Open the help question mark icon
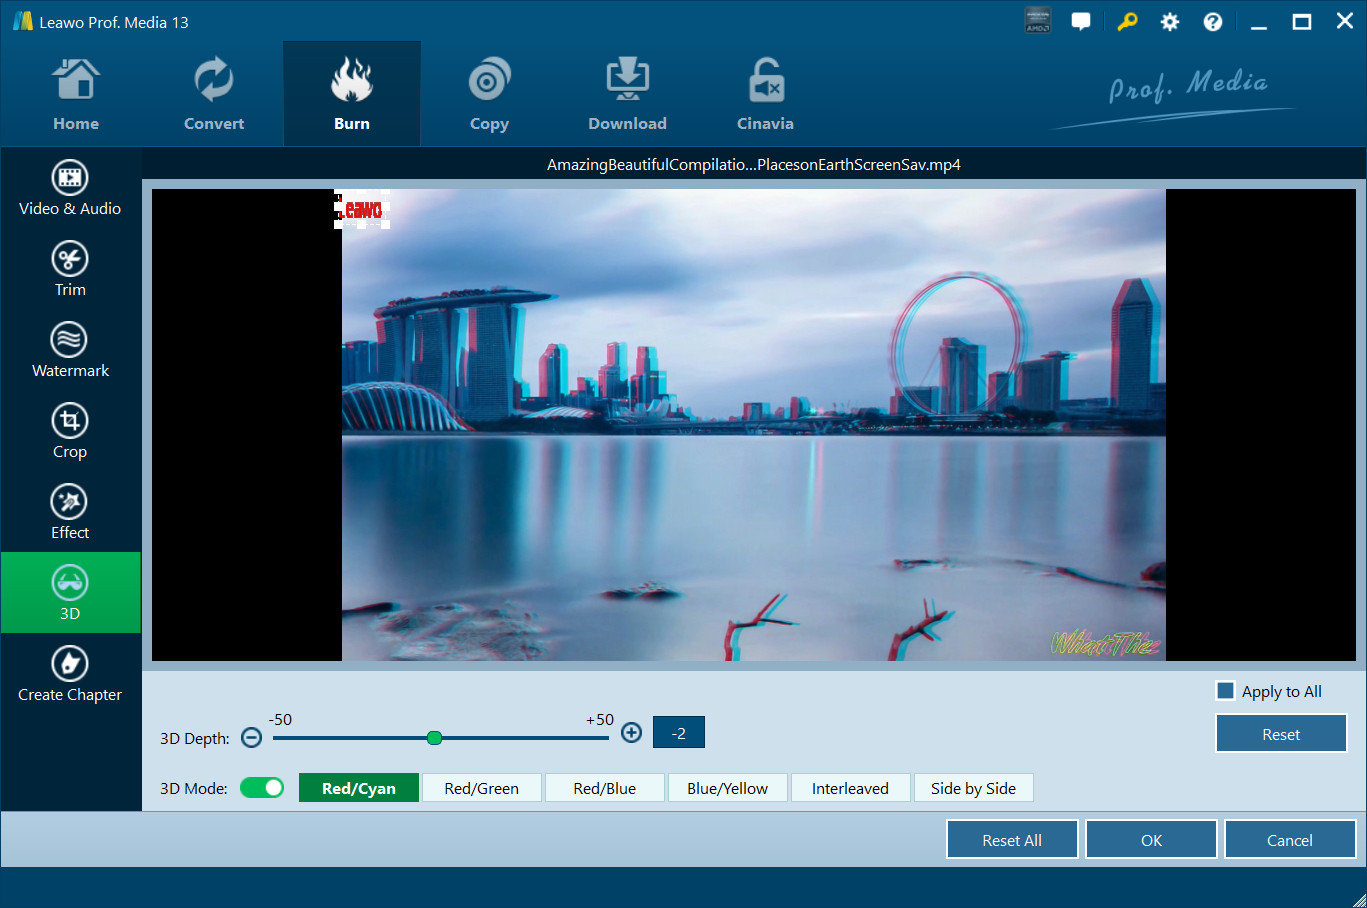 point(1213,22)
